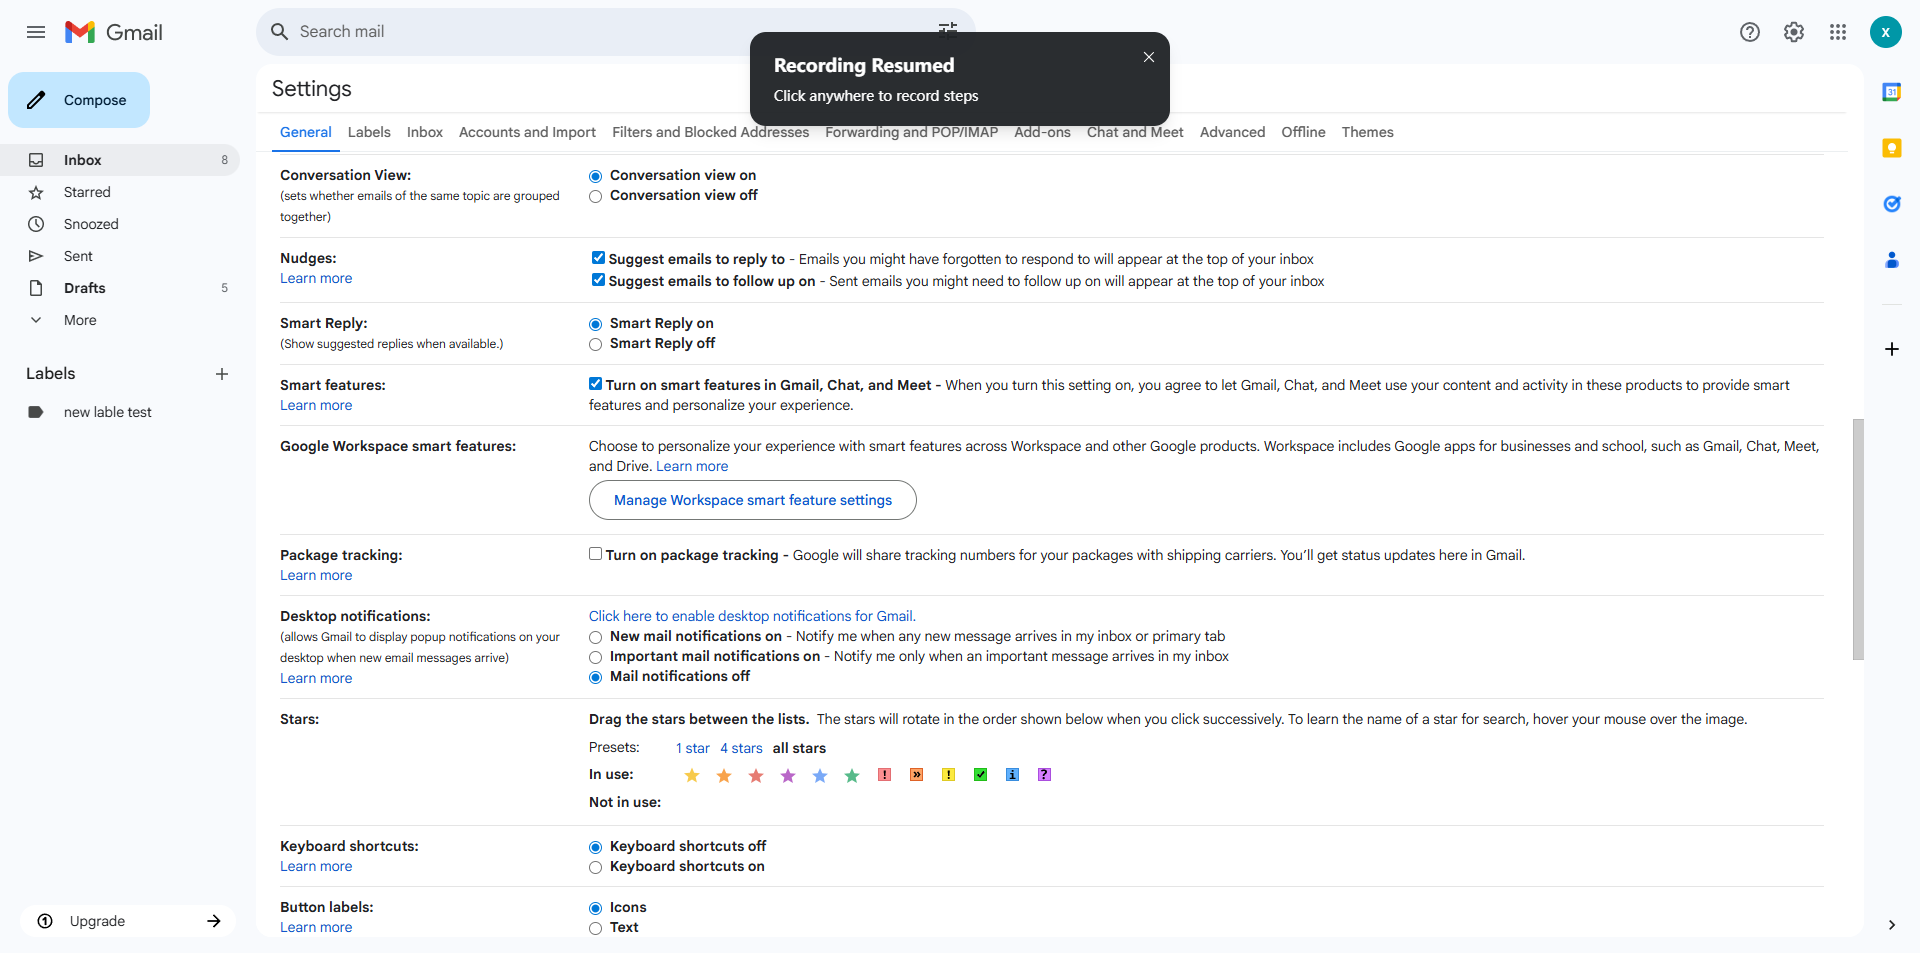The image size is (1920, 953).
Task: Switch to the Inbox settings tab
Action: point(425,132)
